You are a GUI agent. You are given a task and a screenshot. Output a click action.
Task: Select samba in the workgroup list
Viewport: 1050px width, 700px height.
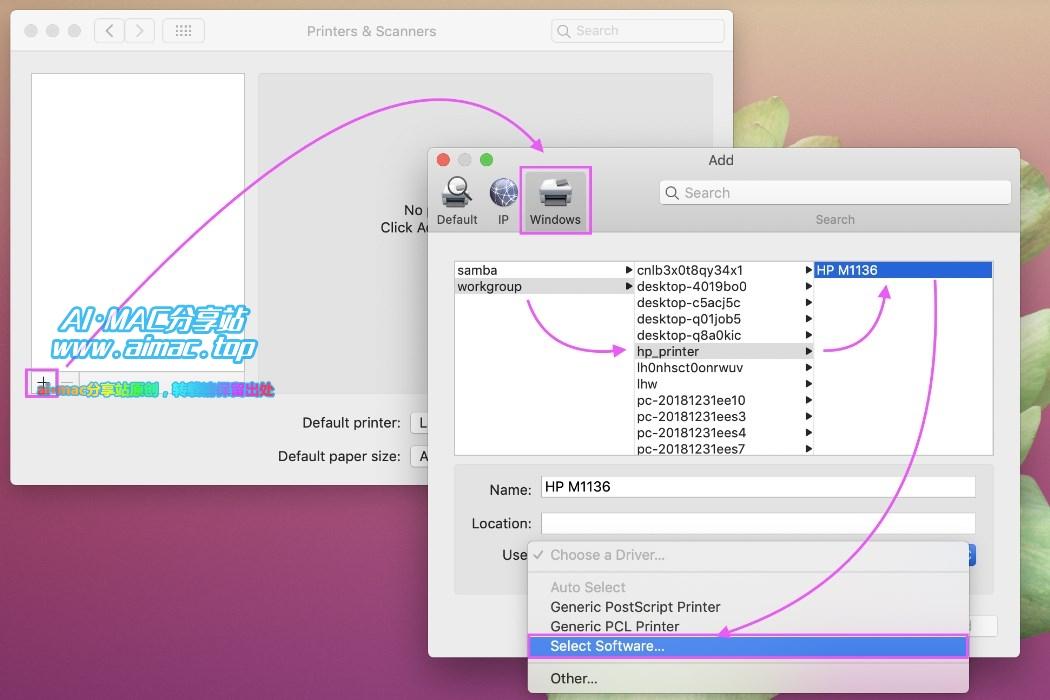(544, 270)
